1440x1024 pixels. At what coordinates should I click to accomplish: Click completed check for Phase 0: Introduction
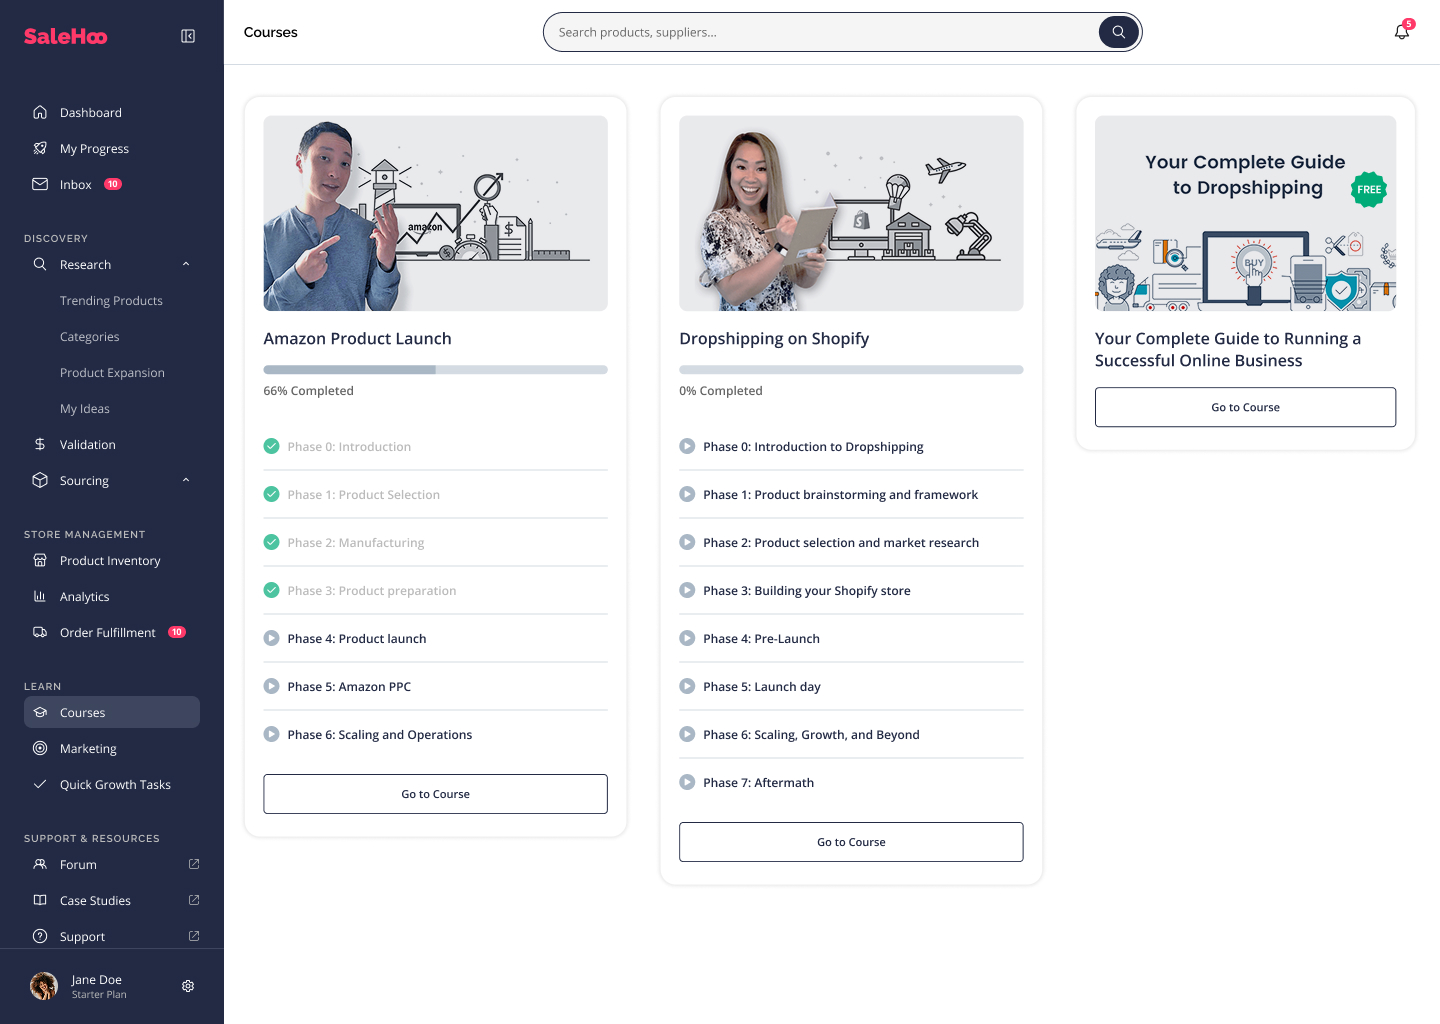pos(271,446)
